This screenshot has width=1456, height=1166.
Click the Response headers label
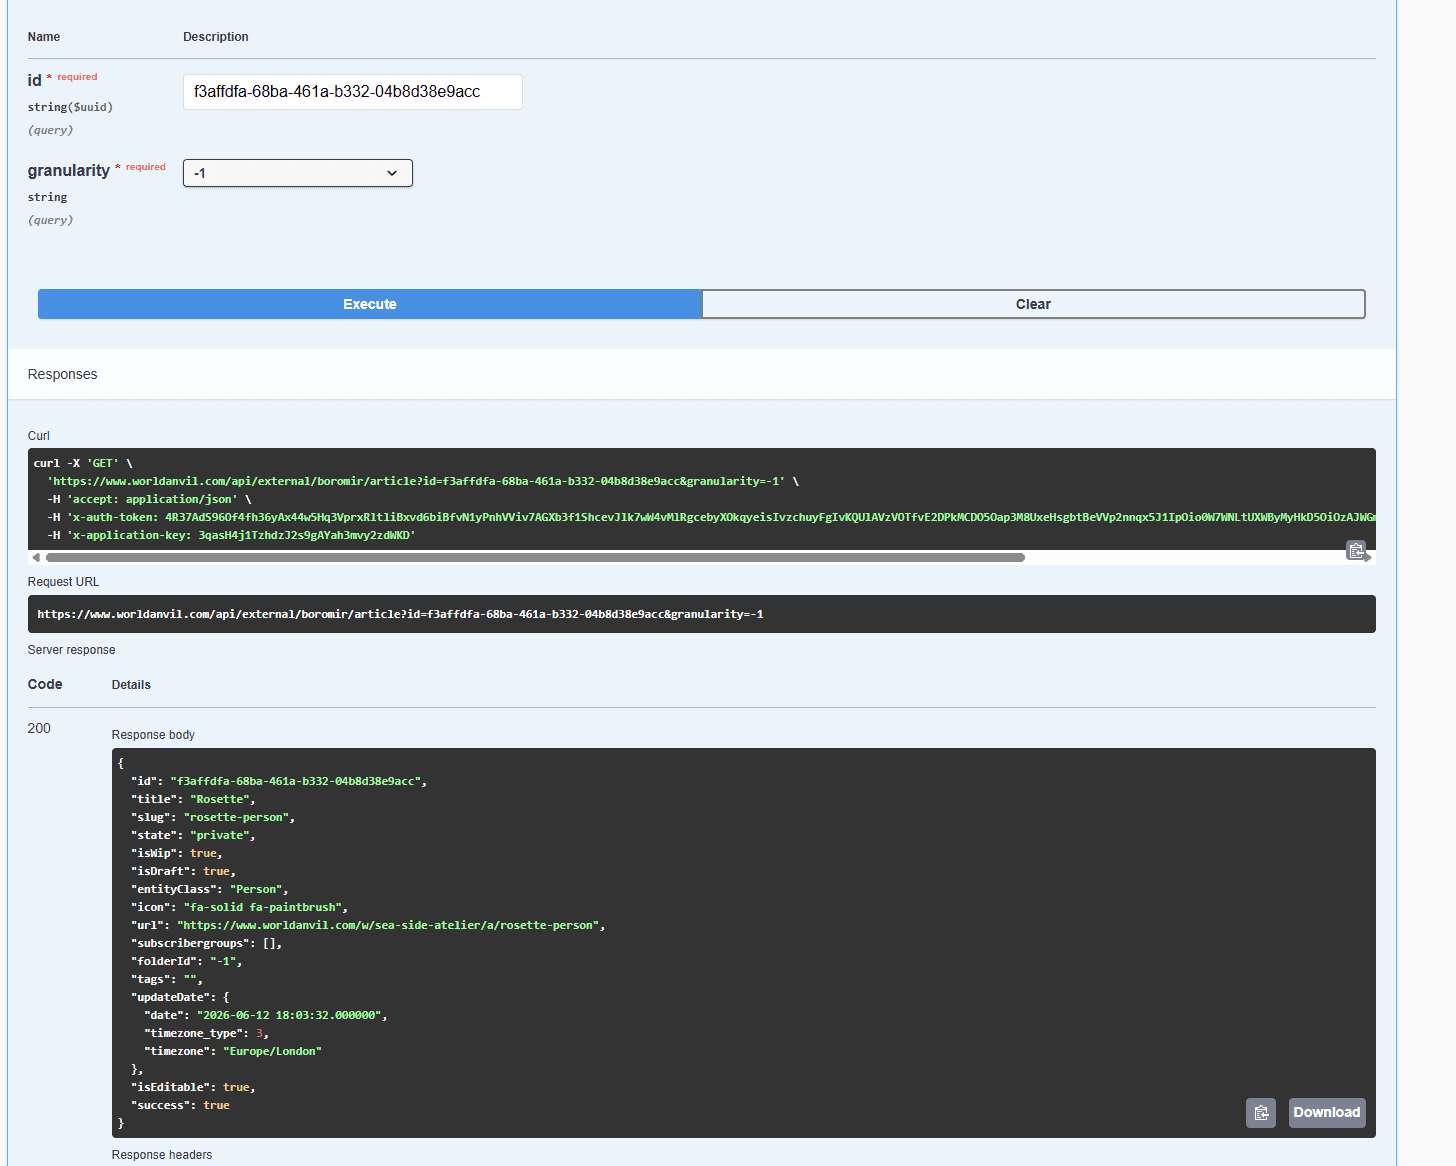162,1155
